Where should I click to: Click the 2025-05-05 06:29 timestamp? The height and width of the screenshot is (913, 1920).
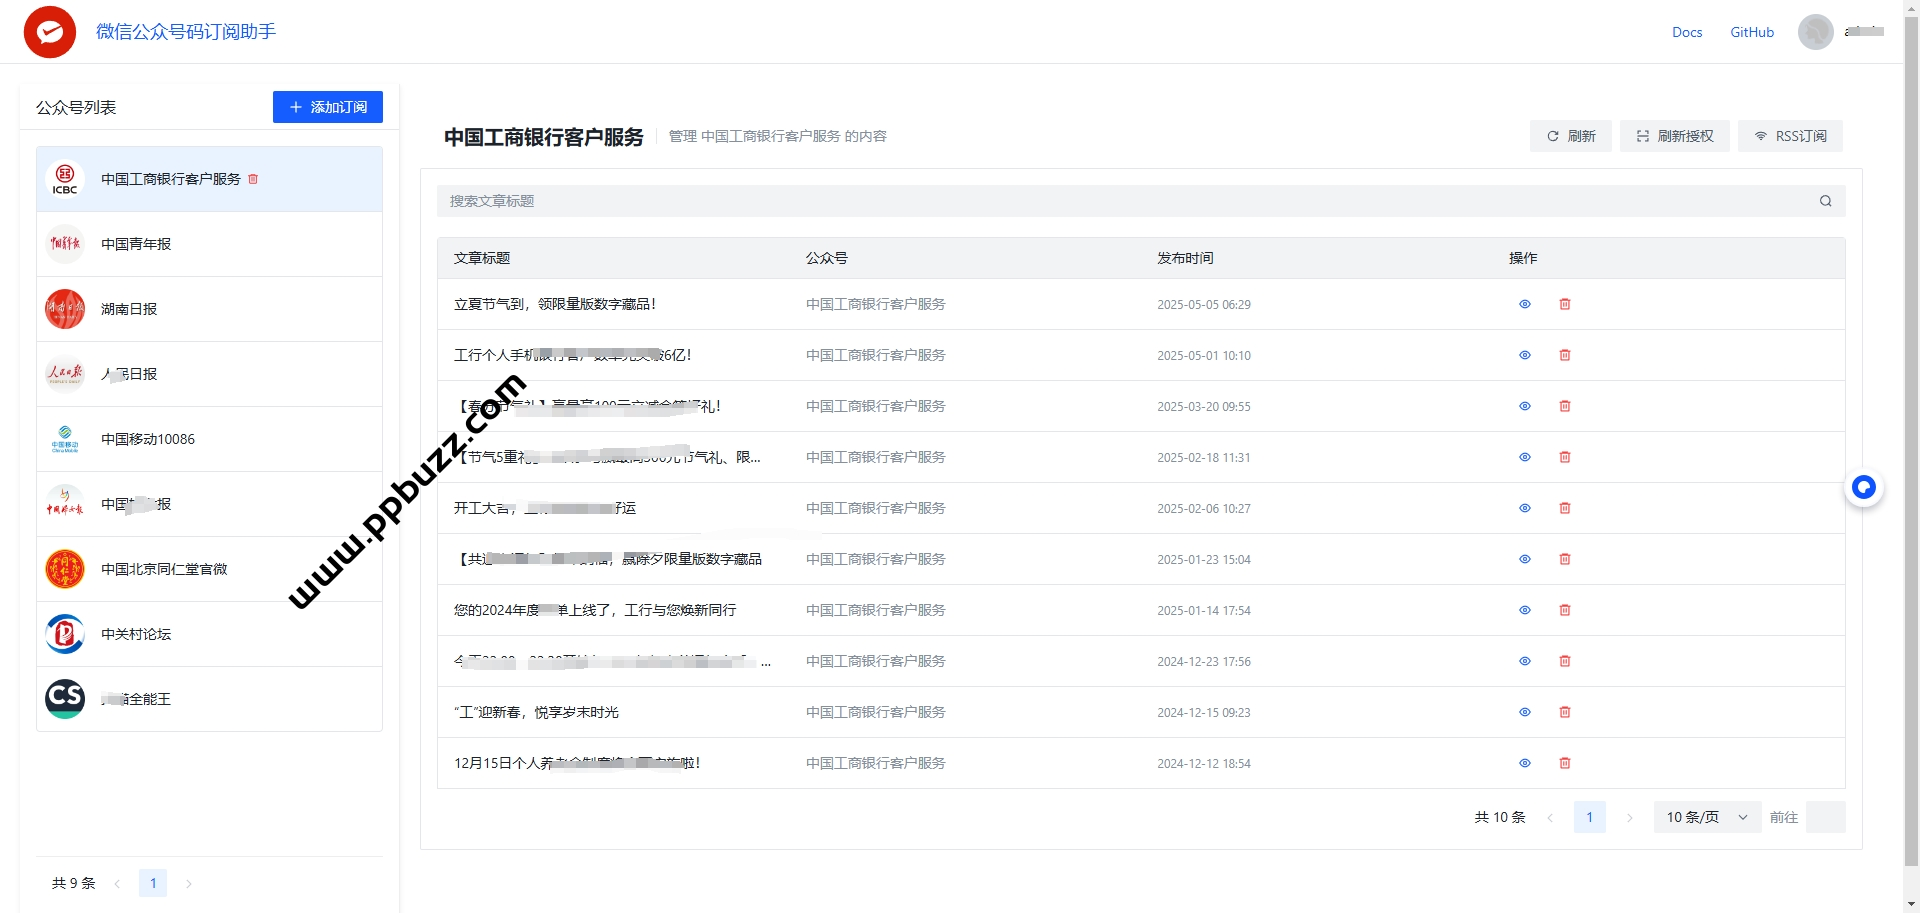click(1204, 304)
